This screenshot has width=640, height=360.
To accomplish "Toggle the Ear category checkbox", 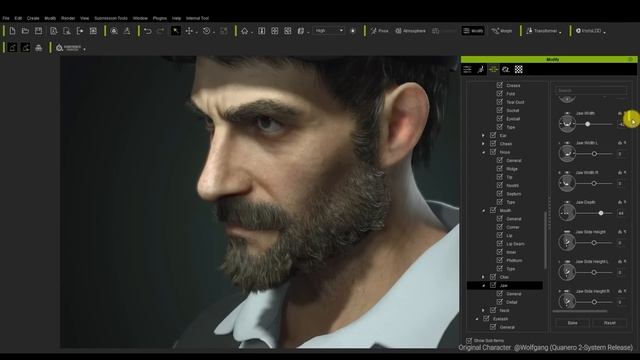I will [493, 135].
